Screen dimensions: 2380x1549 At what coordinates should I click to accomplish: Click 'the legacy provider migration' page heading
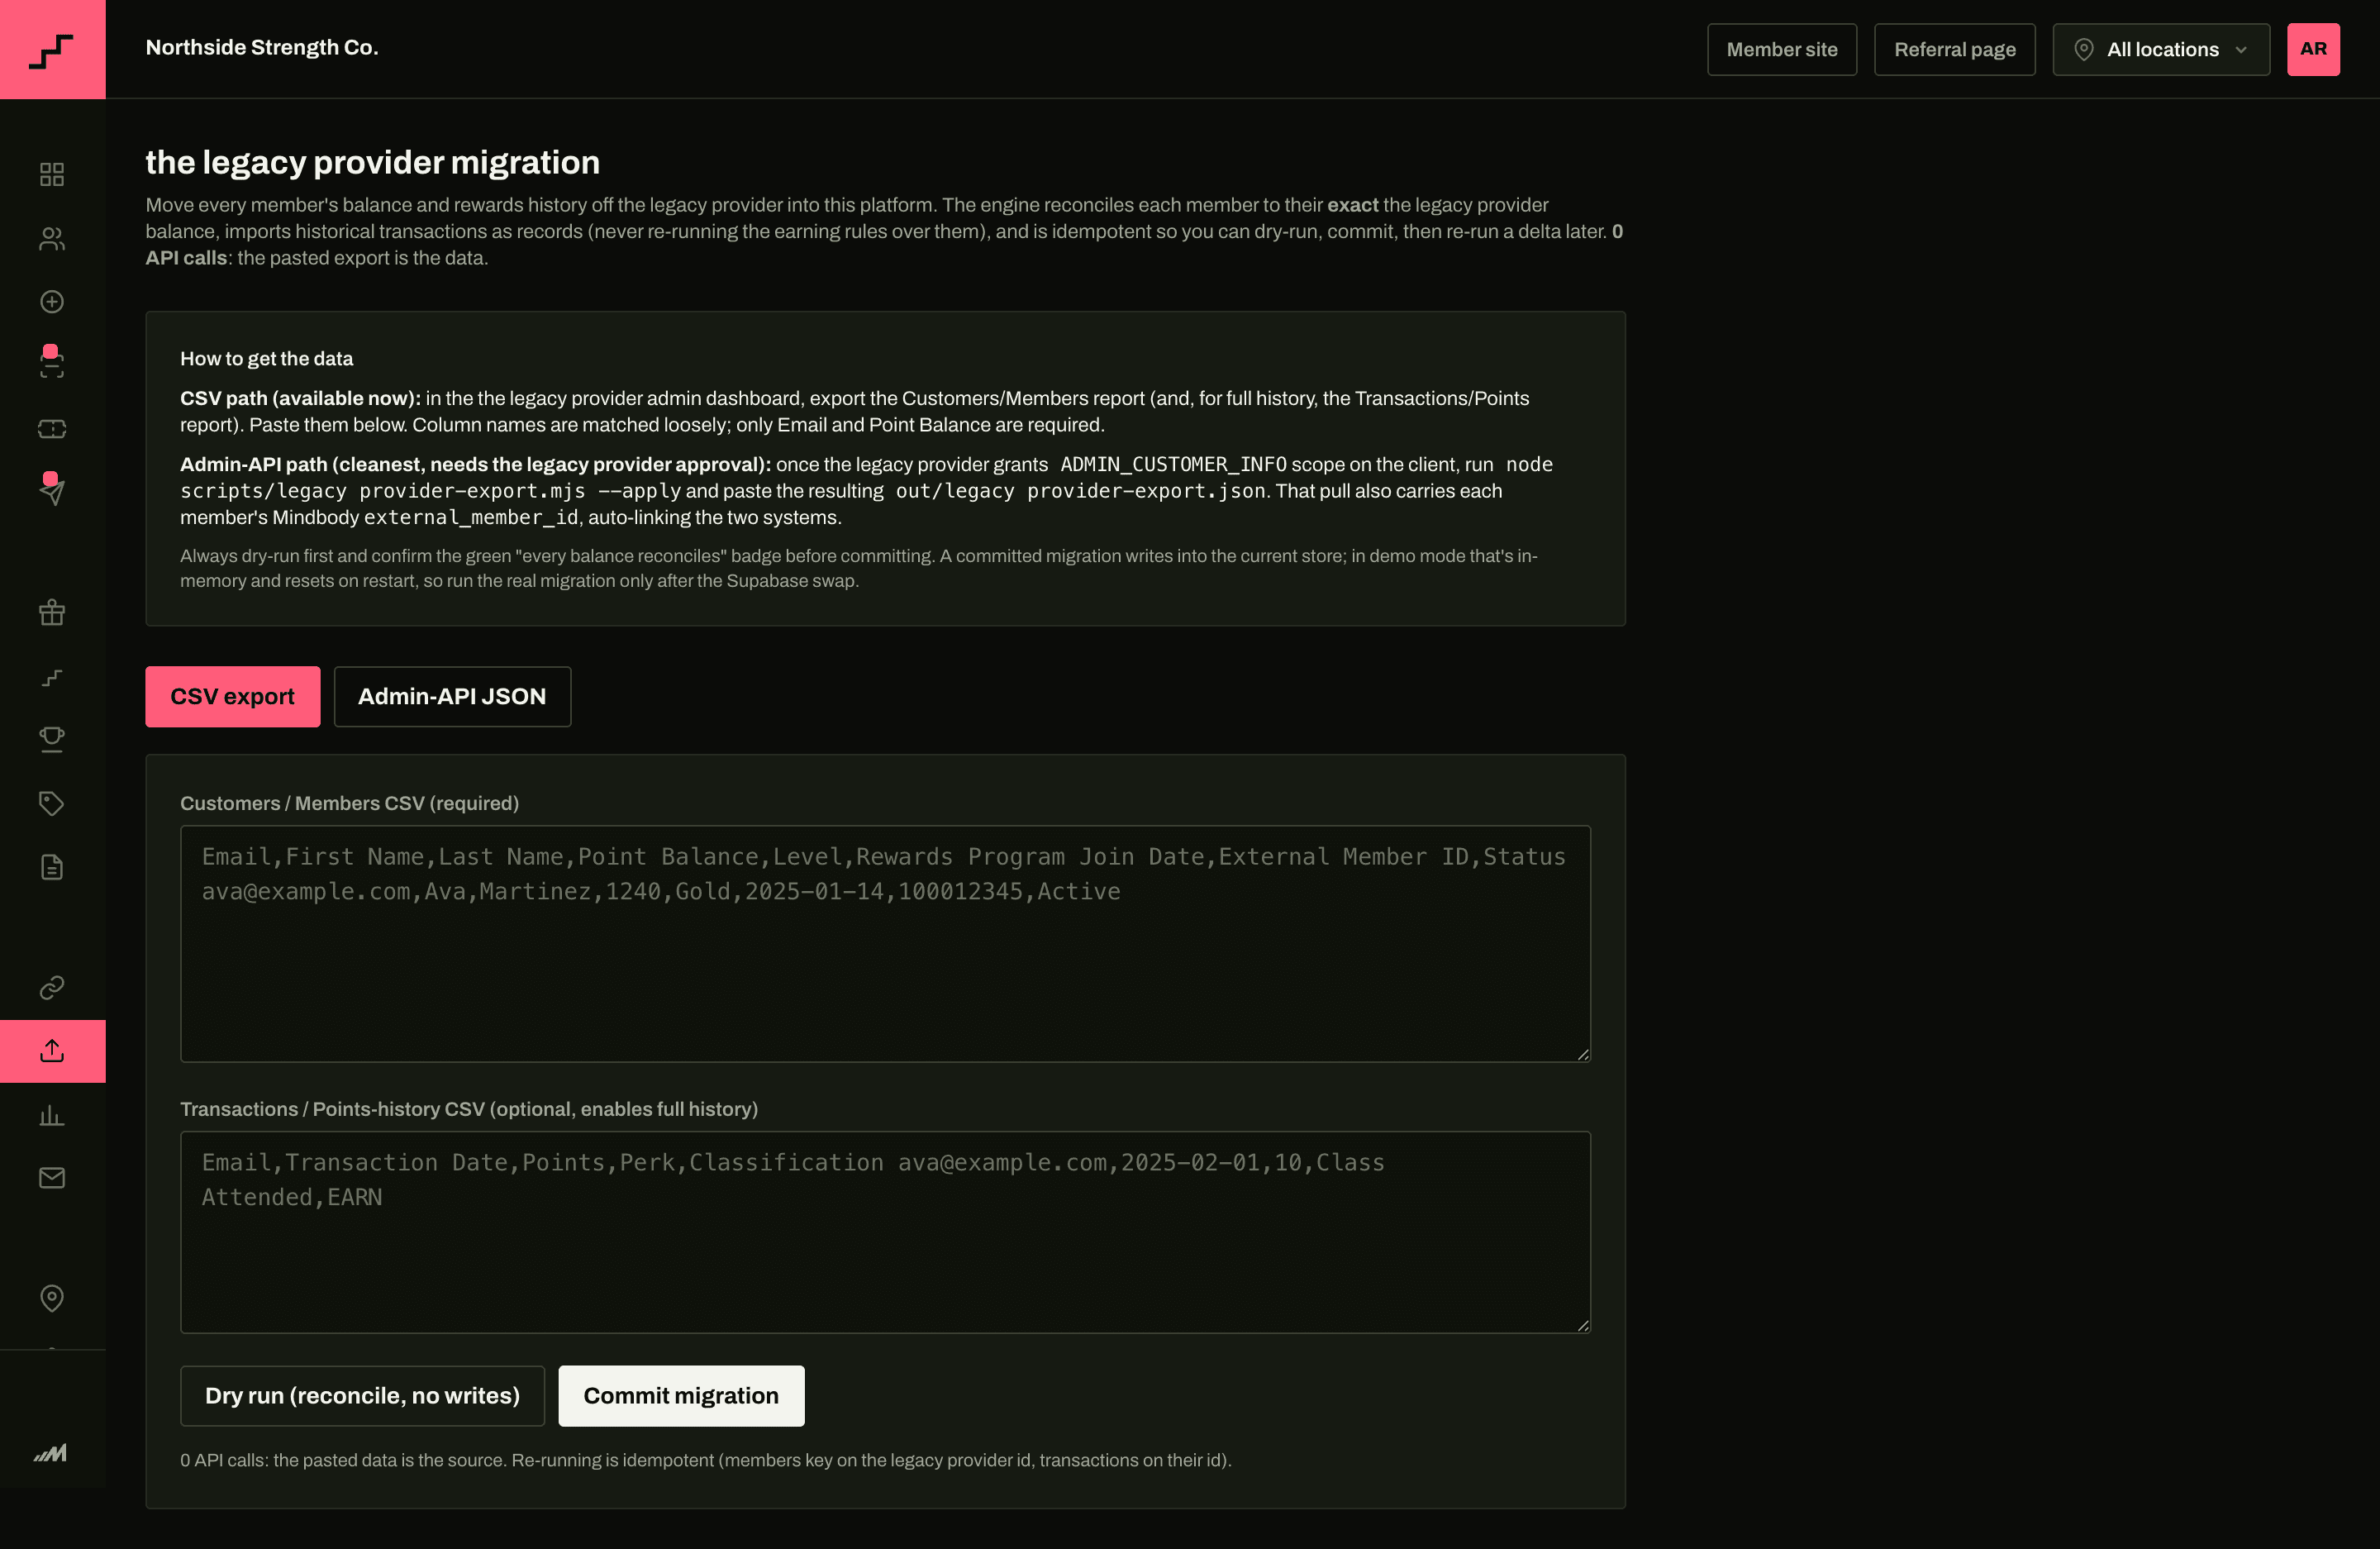[372, 162]
